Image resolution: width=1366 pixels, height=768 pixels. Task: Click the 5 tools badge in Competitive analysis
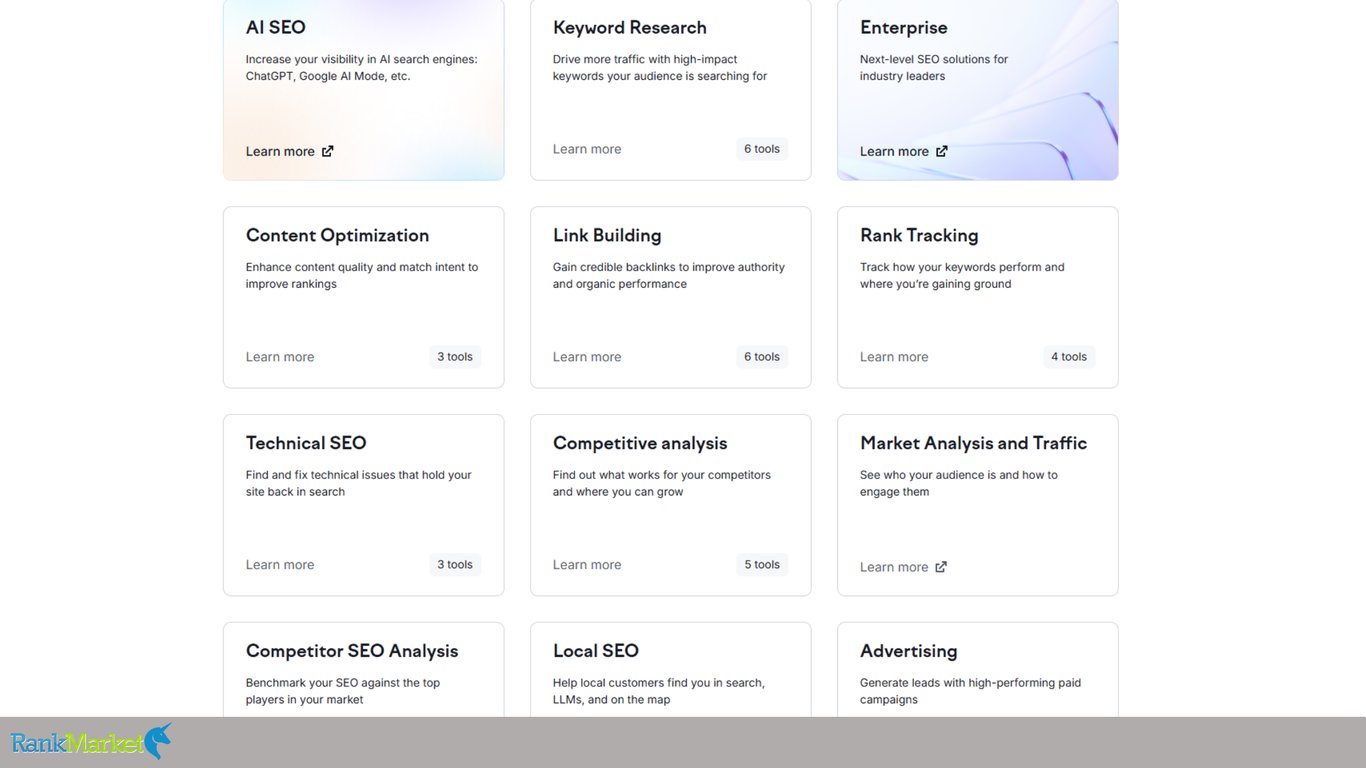click(x=762, y=565)
